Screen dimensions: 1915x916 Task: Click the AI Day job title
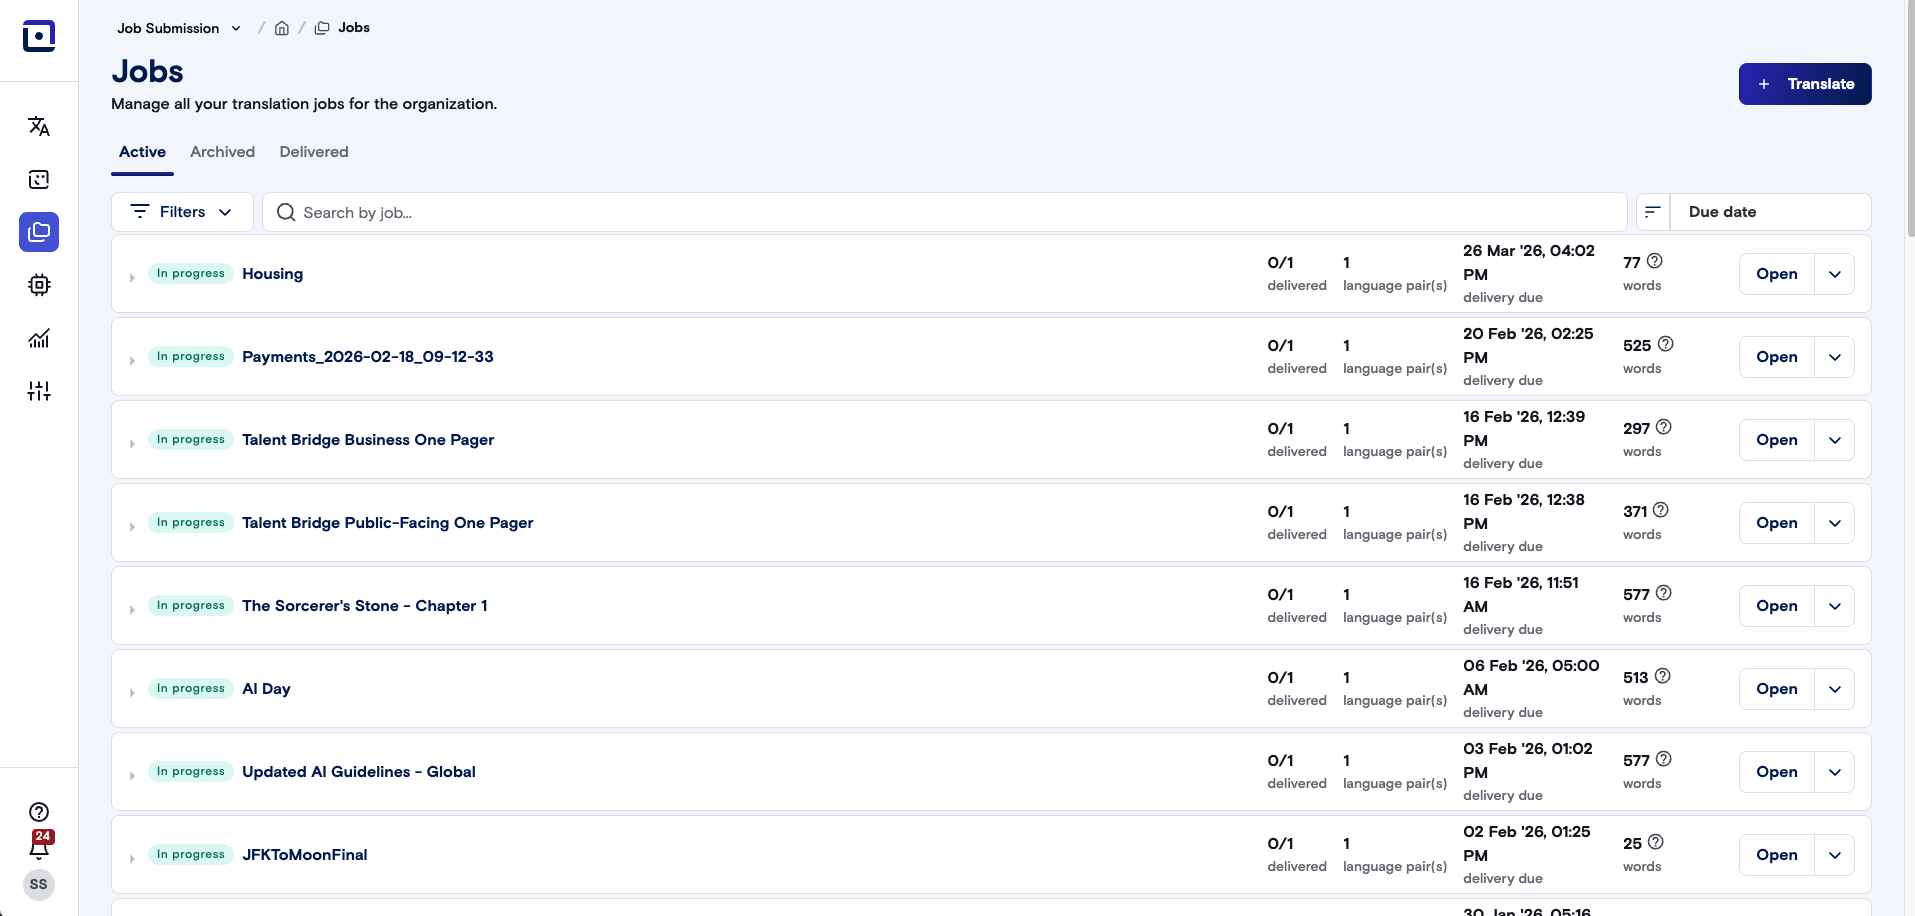[266, 689]
